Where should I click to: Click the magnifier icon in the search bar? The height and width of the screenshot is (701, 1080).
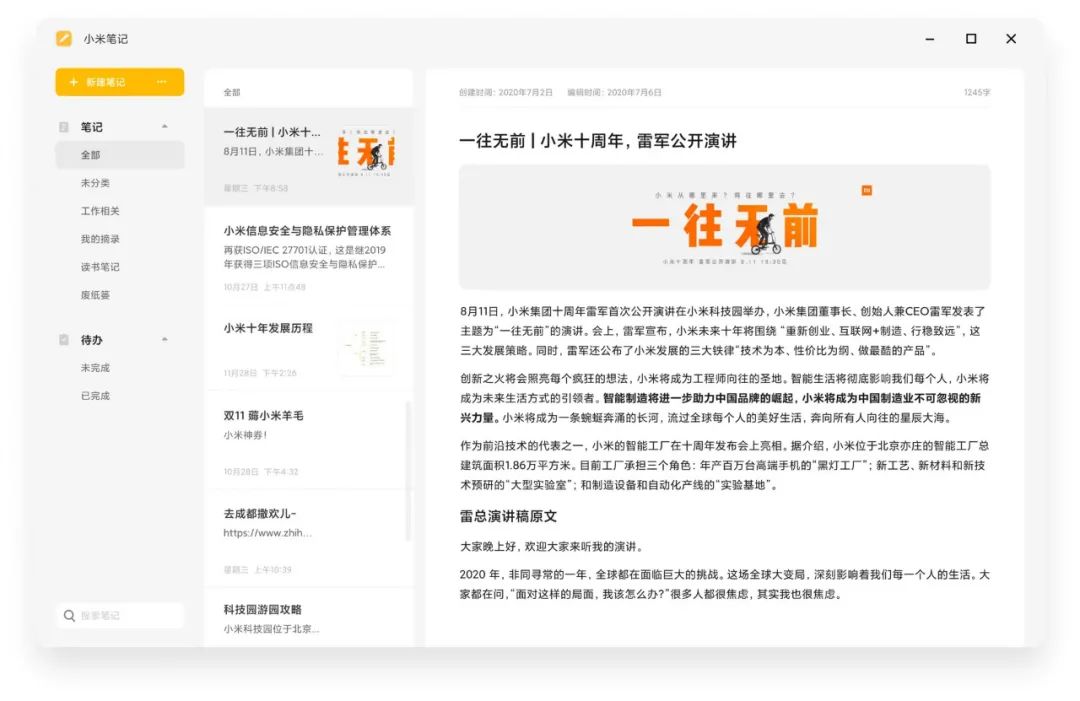click(68, 615)
